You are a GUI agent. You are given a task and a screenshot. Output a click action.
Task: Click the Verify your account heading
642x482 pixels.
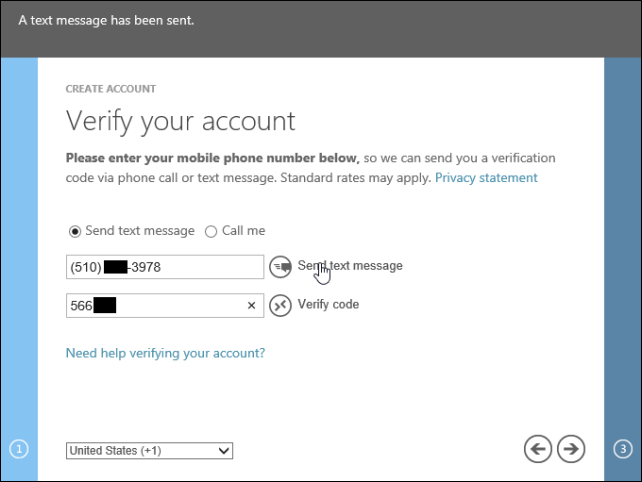(x=180, y=121)
